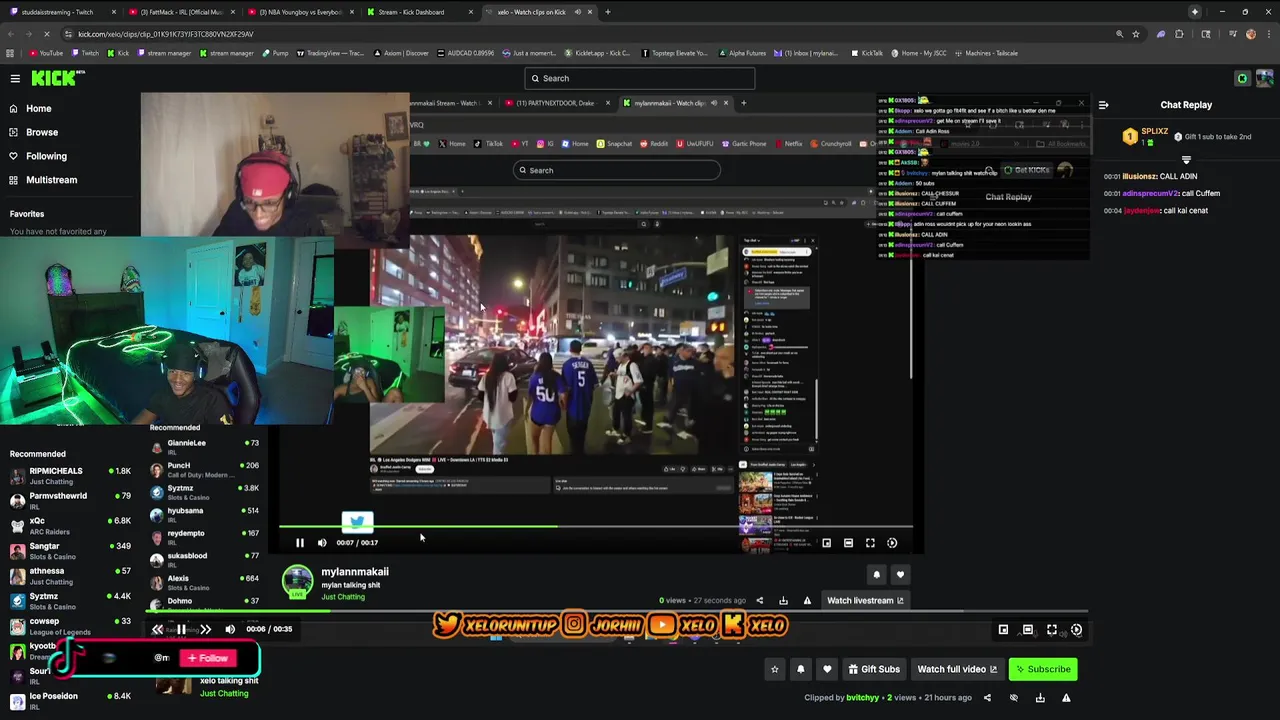Subscribe with the green Subscribe button
Viewport: 1280px width, 720px height.
(x=1043, y=669)
